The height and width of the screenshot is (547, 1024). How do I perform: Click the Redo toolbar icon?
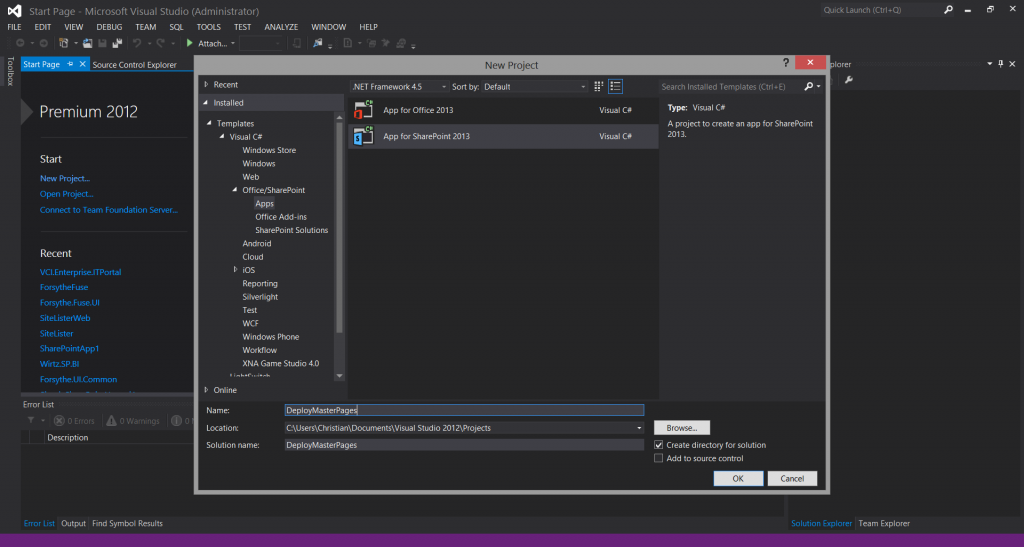coord(160,43)
